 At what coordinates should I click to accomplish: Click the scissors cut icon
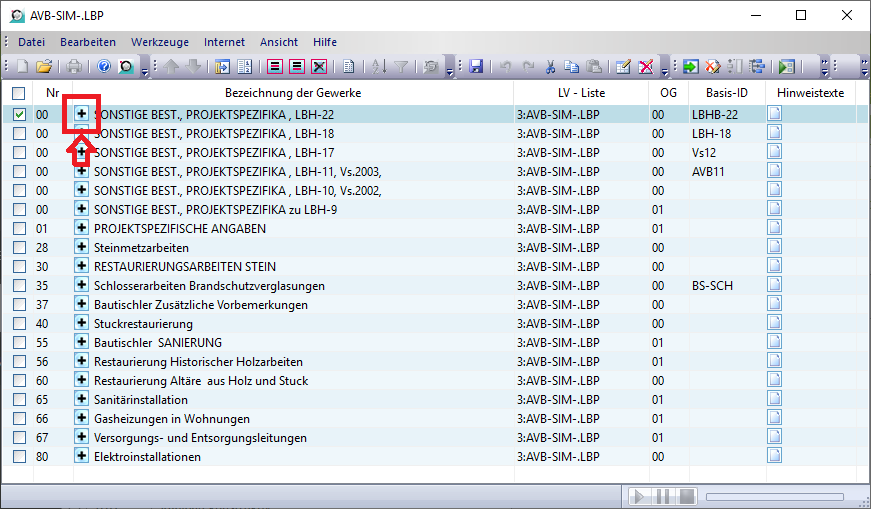click(x=550, y=67)
